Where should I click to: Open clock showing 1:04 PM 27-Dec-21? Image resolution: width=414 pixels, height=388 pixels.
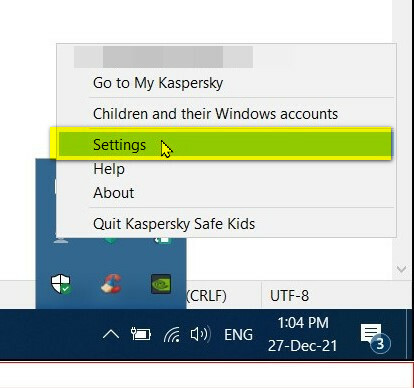pyautogui.click(x=303, y=334)
